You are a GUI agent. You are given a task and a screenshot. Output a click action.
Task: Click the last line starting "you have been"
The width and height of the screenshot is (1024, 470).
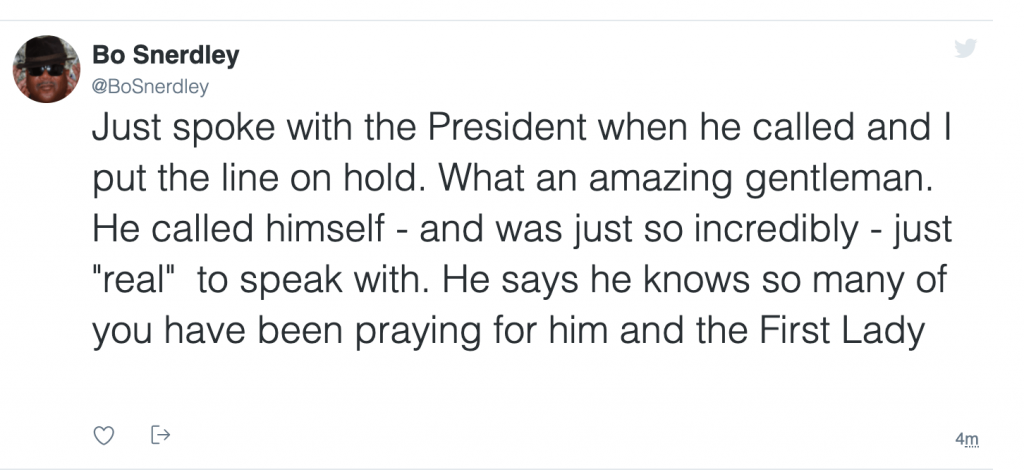click(505, 330)
